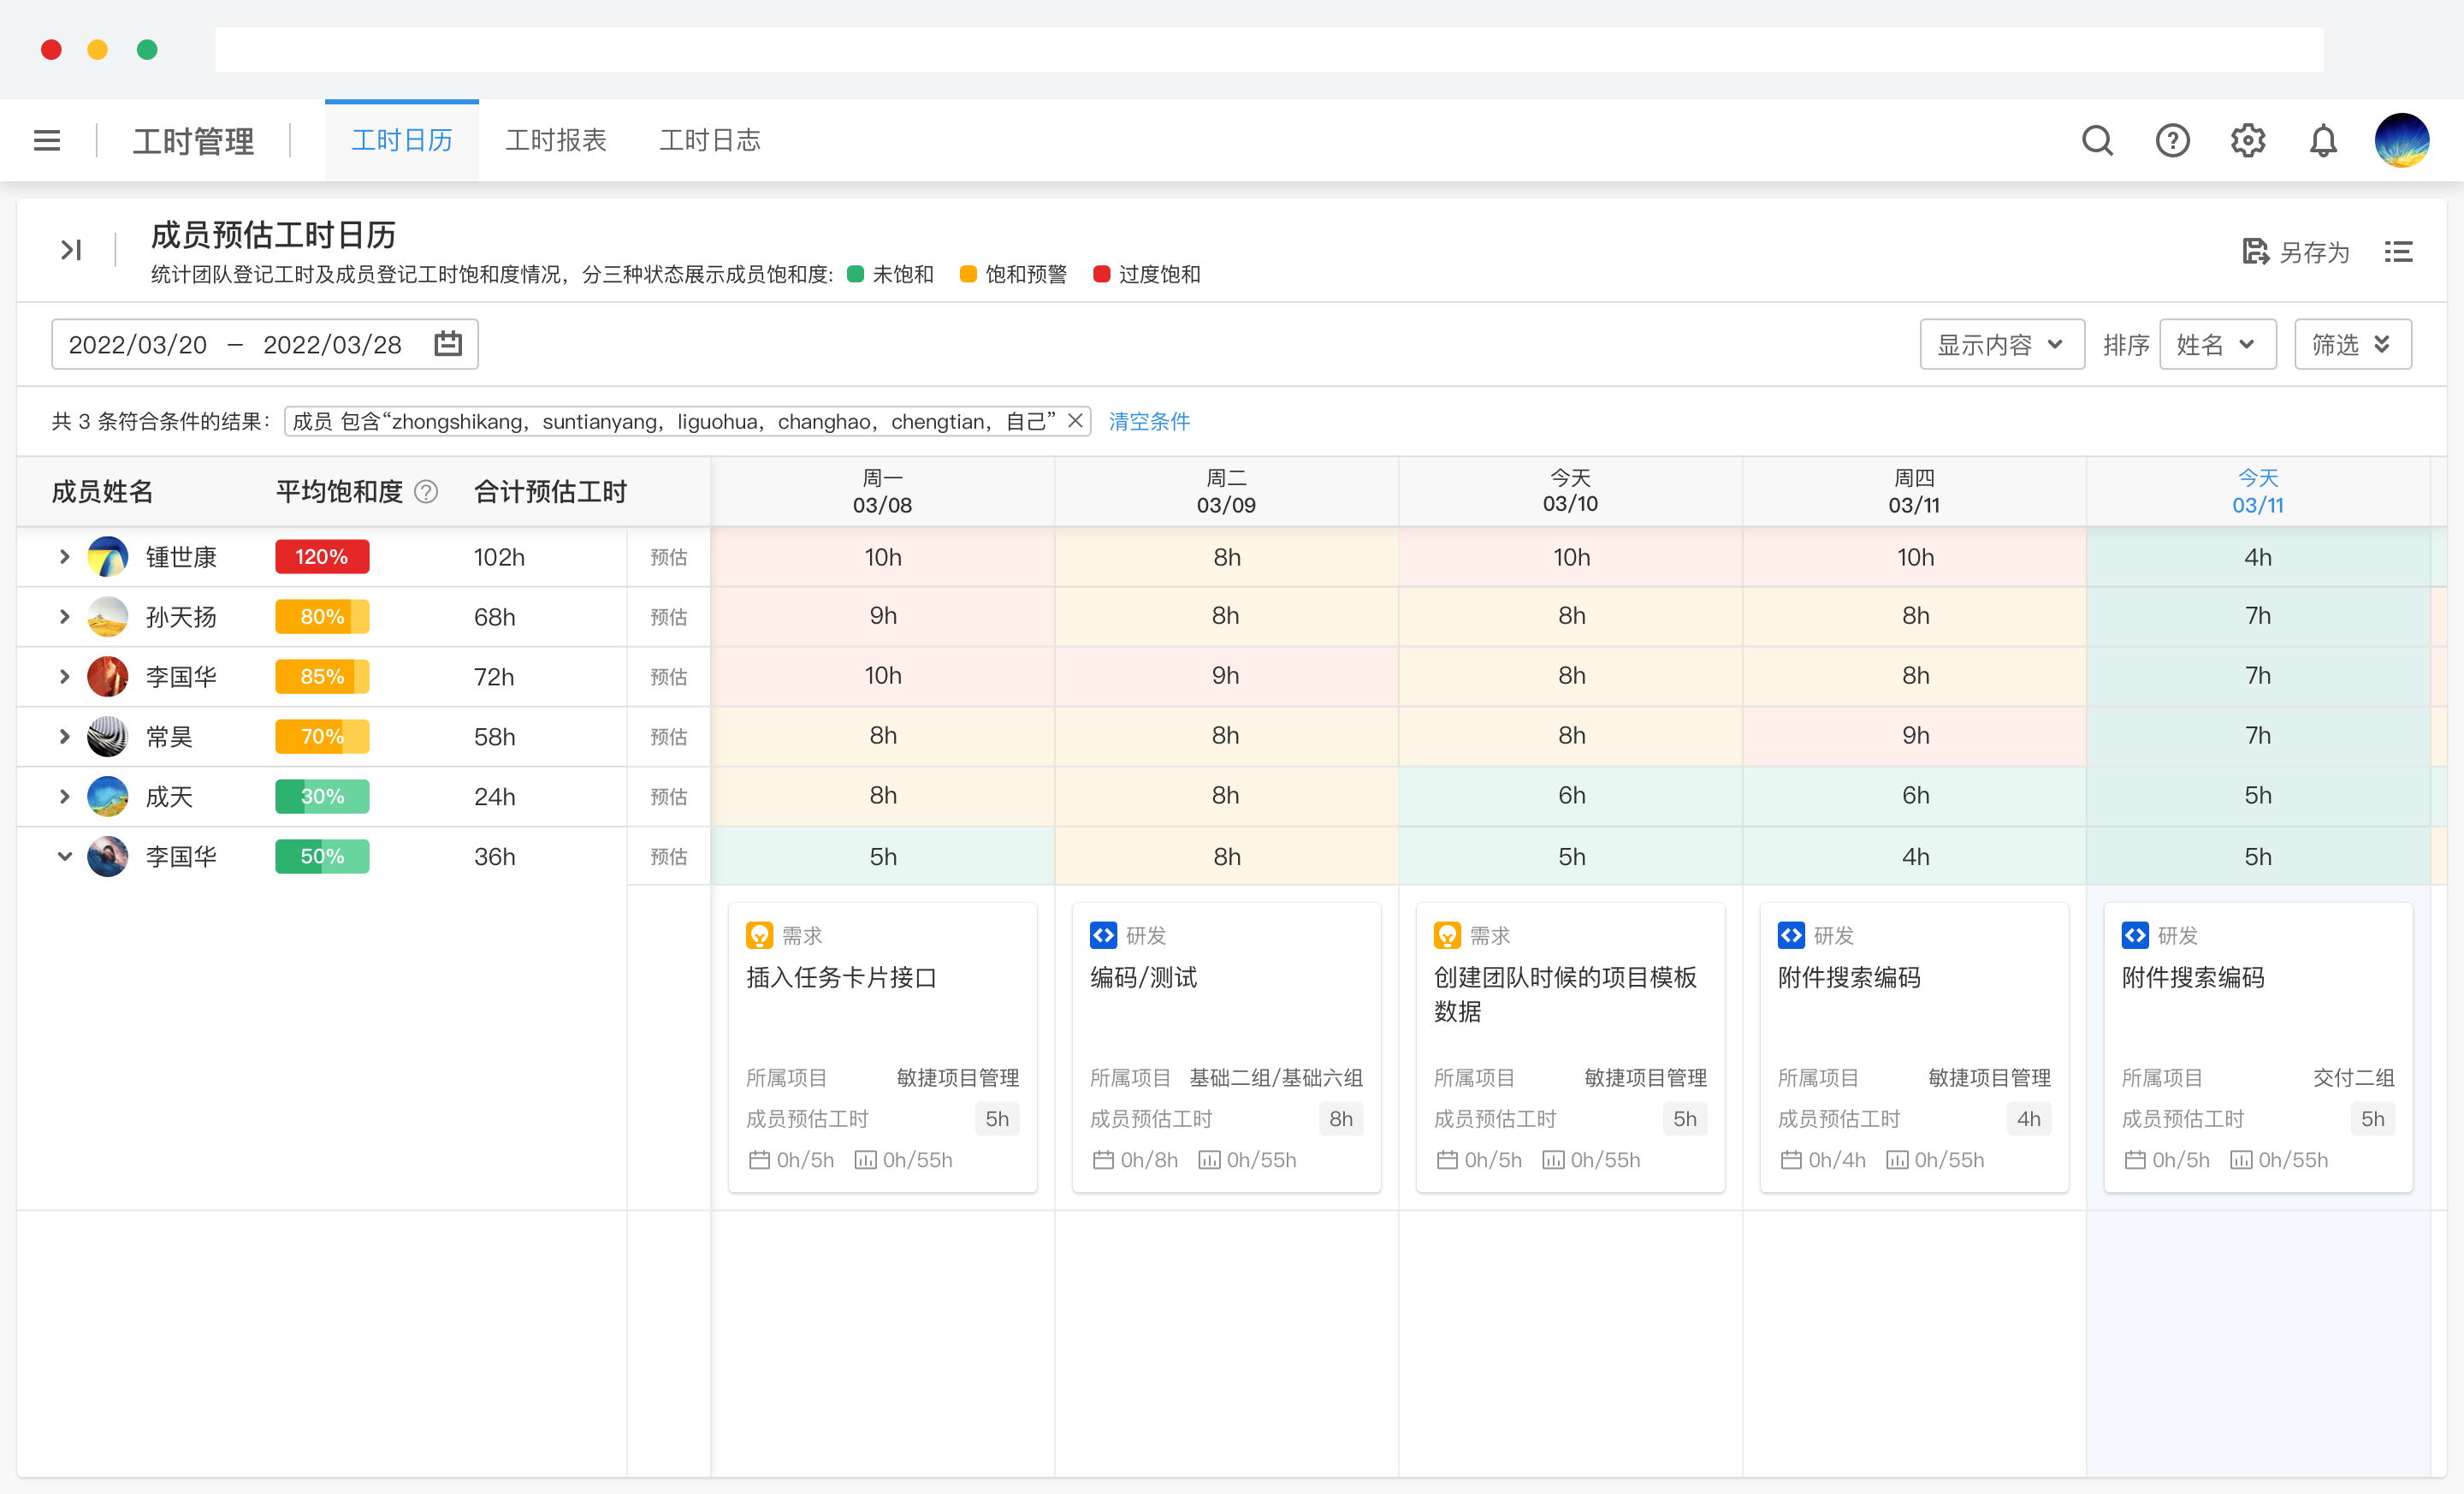
Task: Open the notifications bell
Action: [x=2323, y=140]
